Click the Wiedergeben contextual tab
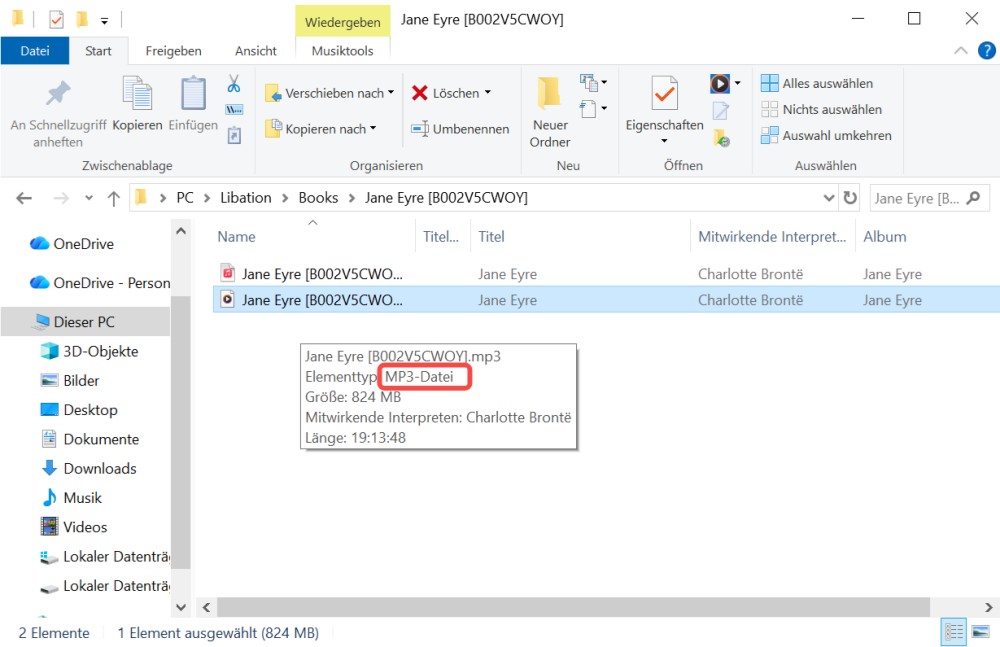1000x647 pixels. 342,22
